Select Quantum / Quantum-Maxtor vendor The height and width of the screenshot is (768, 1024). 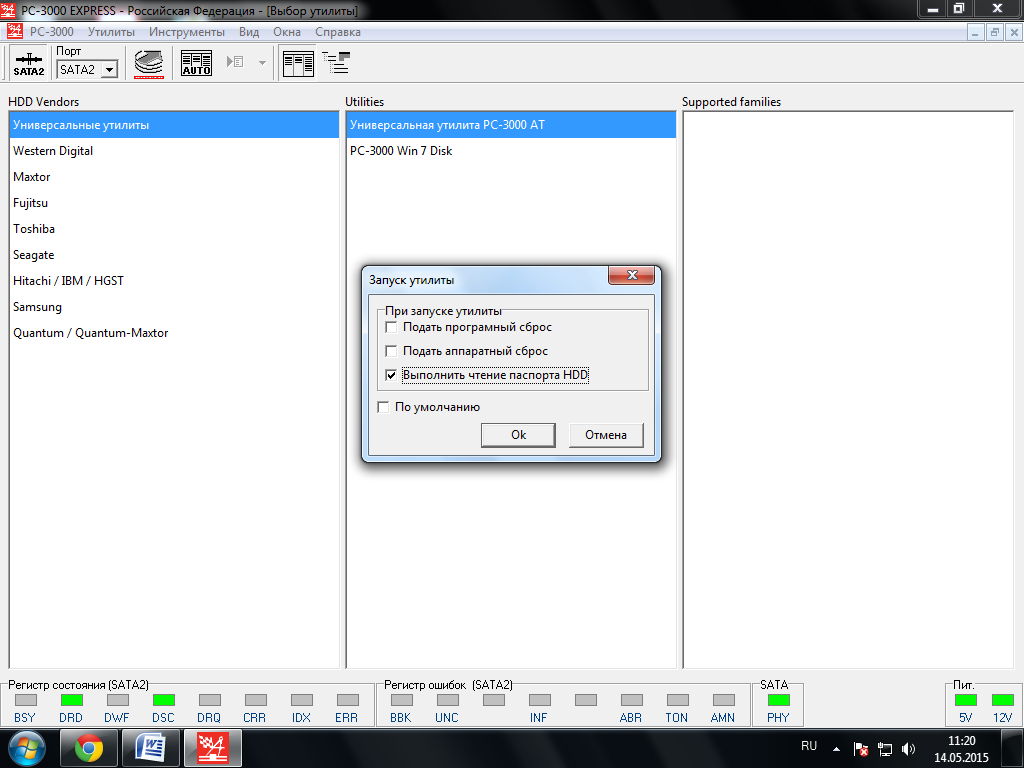174,333
